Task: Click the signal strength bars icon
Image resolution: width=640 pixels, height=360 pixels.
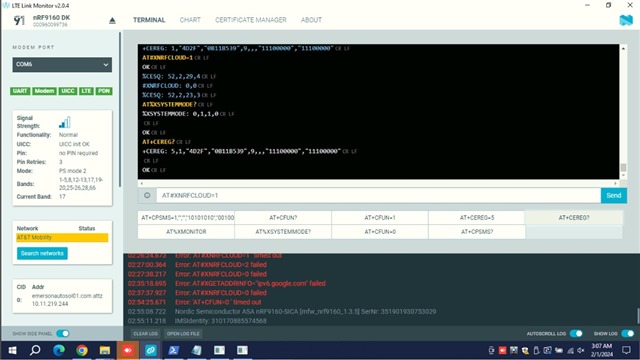Action: (65, 122)
